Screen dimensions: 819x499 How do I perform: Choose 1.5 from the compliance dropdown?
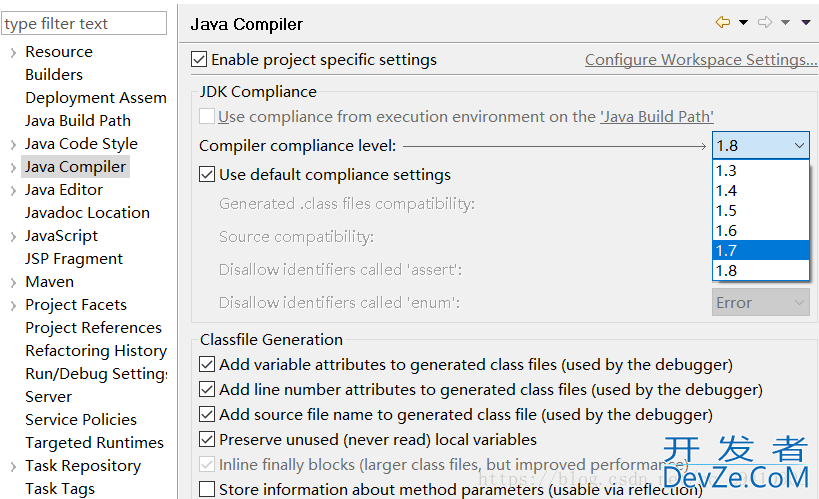[x=760, y=211]
